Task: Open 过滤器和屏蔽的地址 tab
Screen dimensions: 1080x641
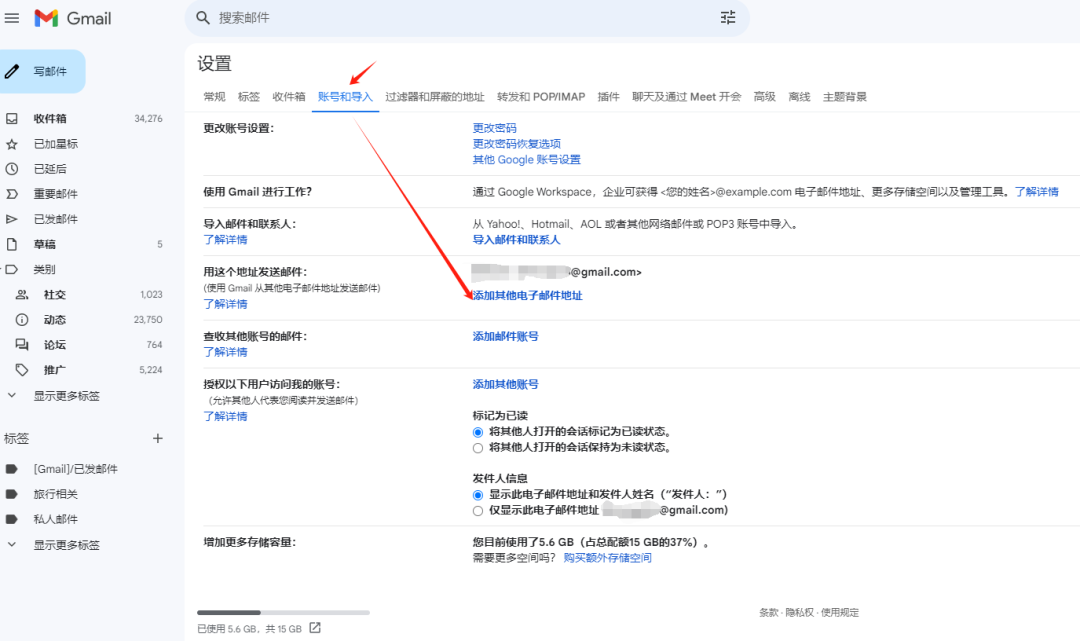Action: tap(435, 97)
